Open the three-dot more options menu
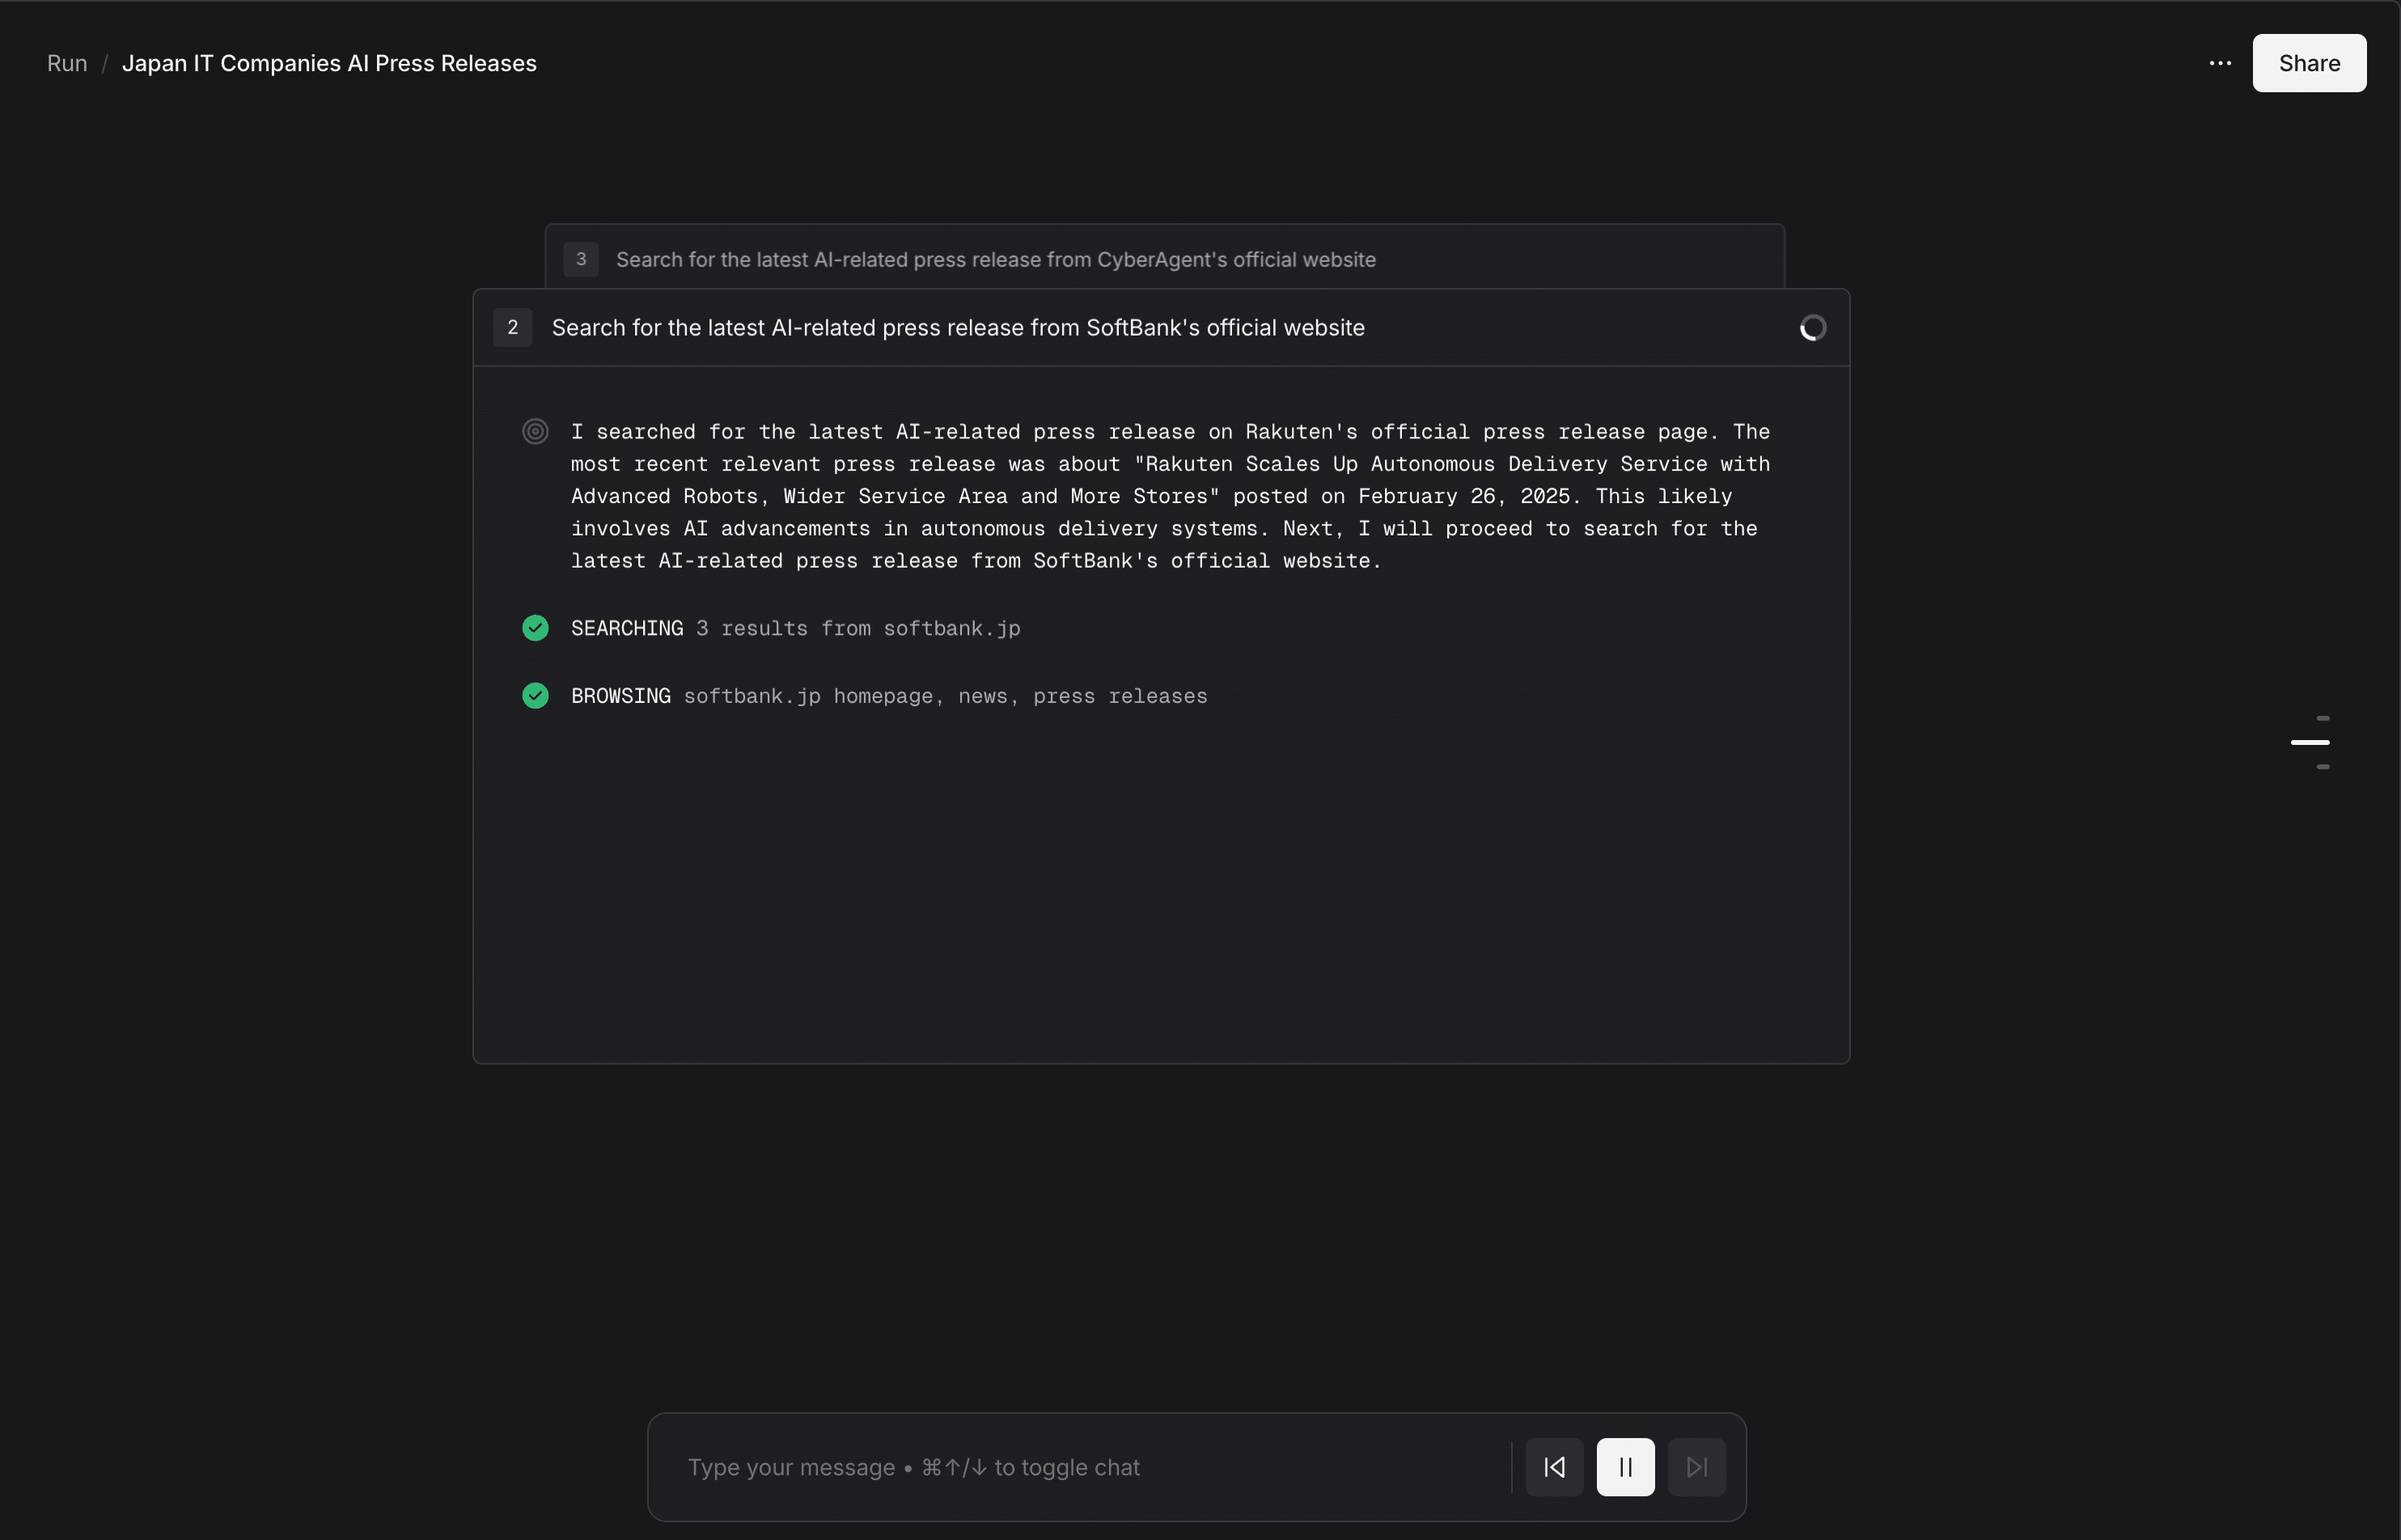2401x1540 pixels. [x=2219, y=63]
